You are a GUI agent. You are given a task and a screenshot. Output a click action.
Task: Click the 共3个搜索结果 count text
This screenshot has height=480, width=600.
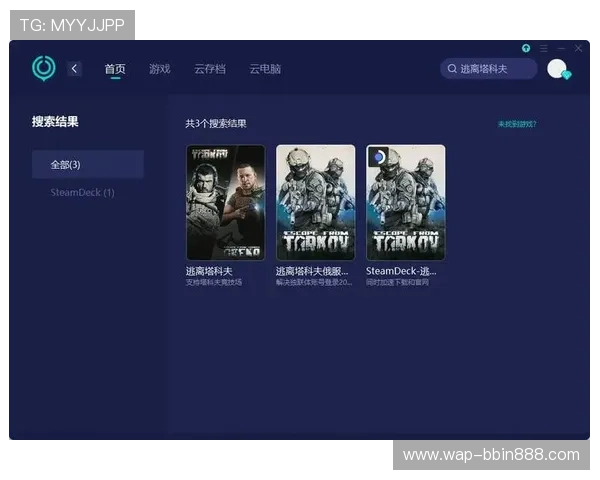216,124
